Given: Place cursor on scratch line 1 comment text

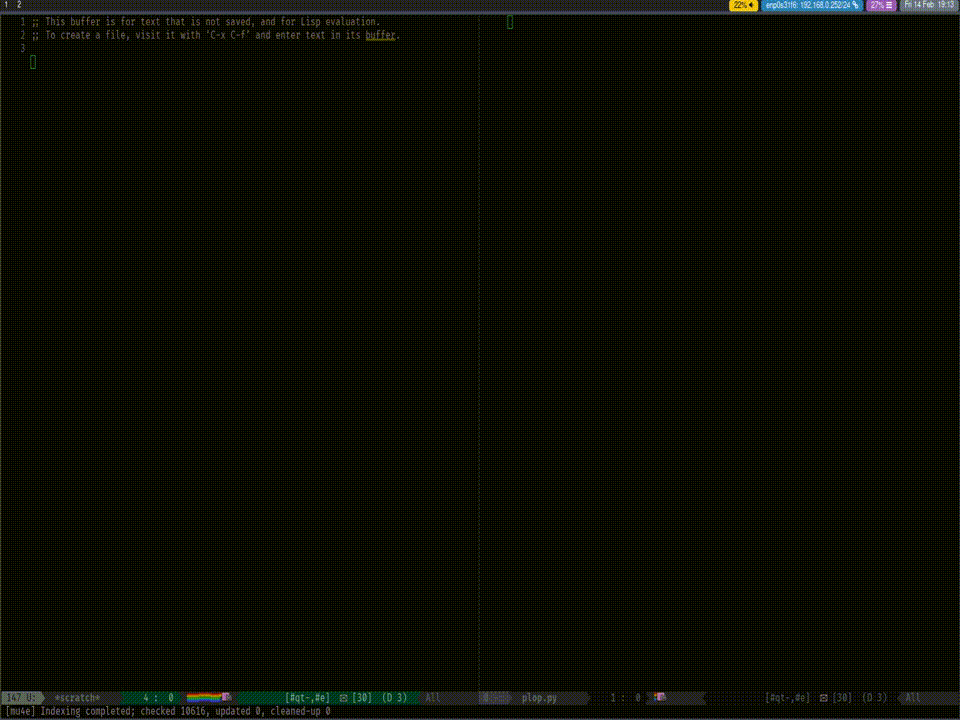Looking at the screenshot, I should 206,22.
